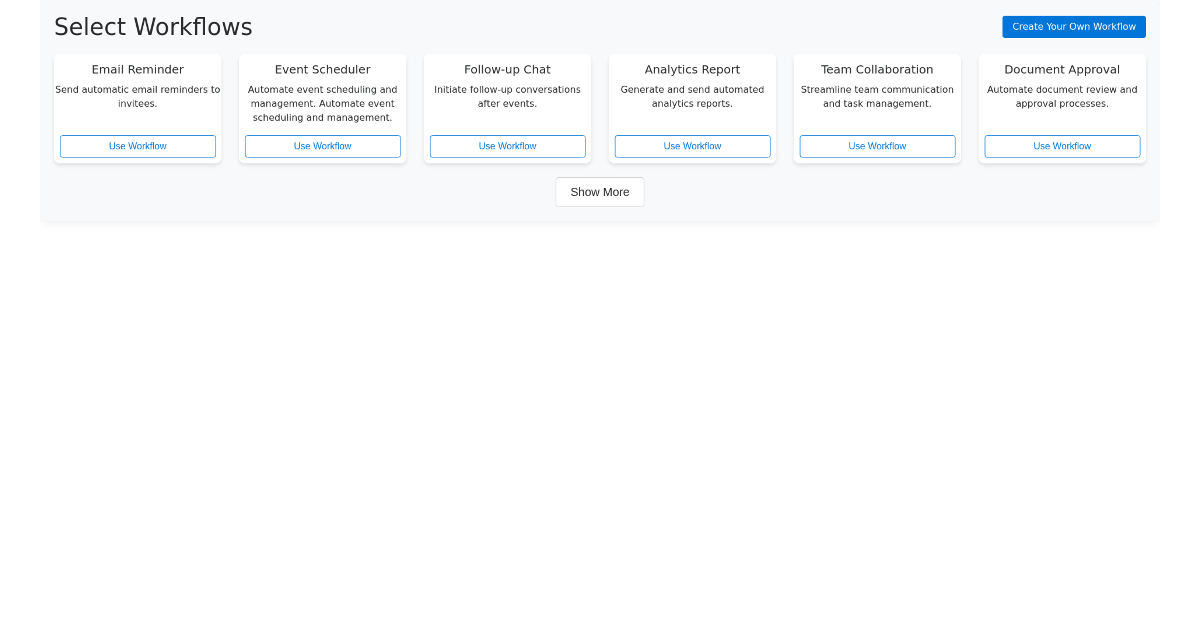Use the Team Collaboration workflow
This screenshot has width=1200, height=630.
(x=877, y=146)
